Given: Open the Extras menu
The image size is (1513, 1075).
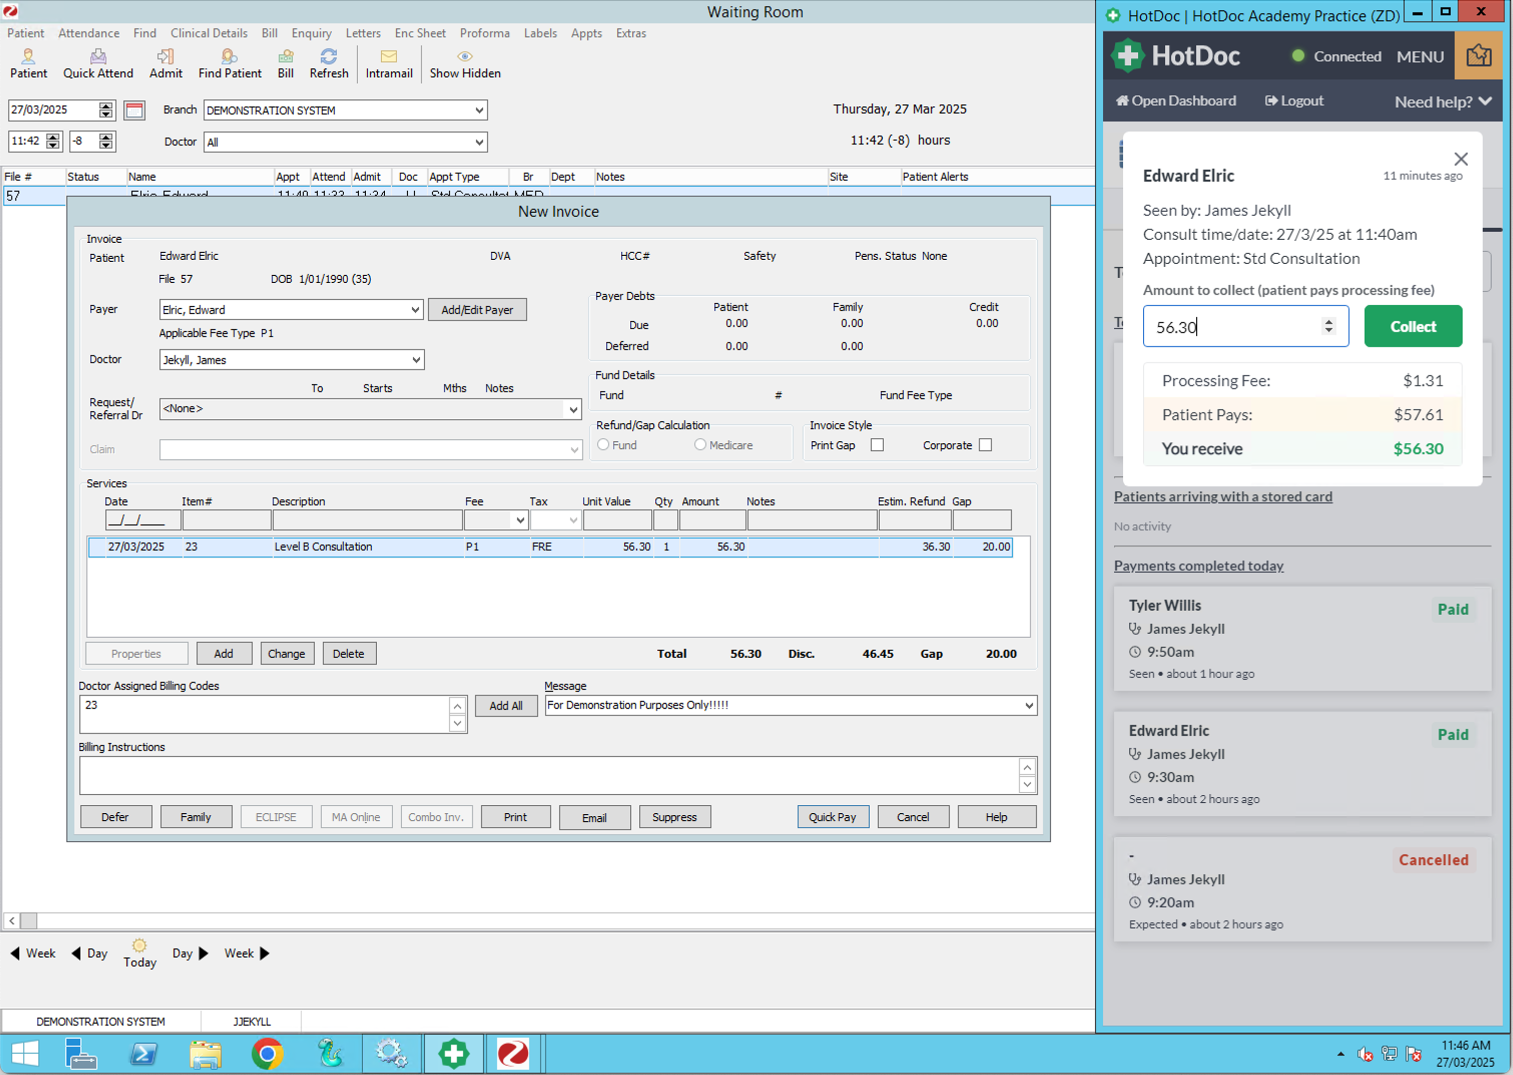Looking at the screenshot, I should click(631, 33).
